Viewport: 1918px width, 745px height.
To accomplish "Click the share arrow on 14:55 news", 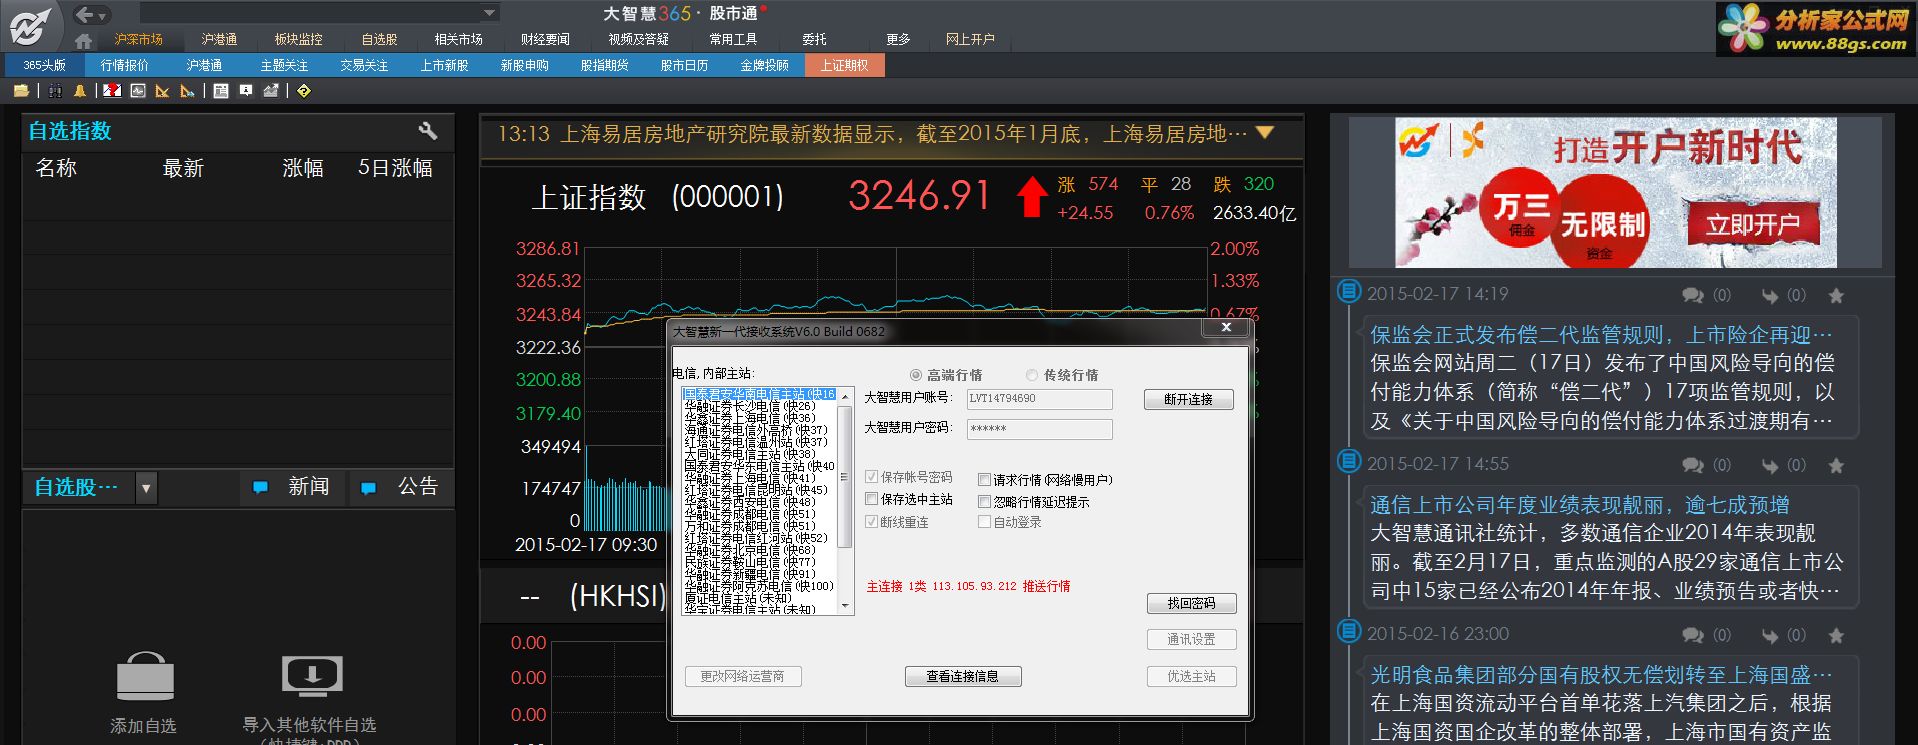I will (1770, 466).
